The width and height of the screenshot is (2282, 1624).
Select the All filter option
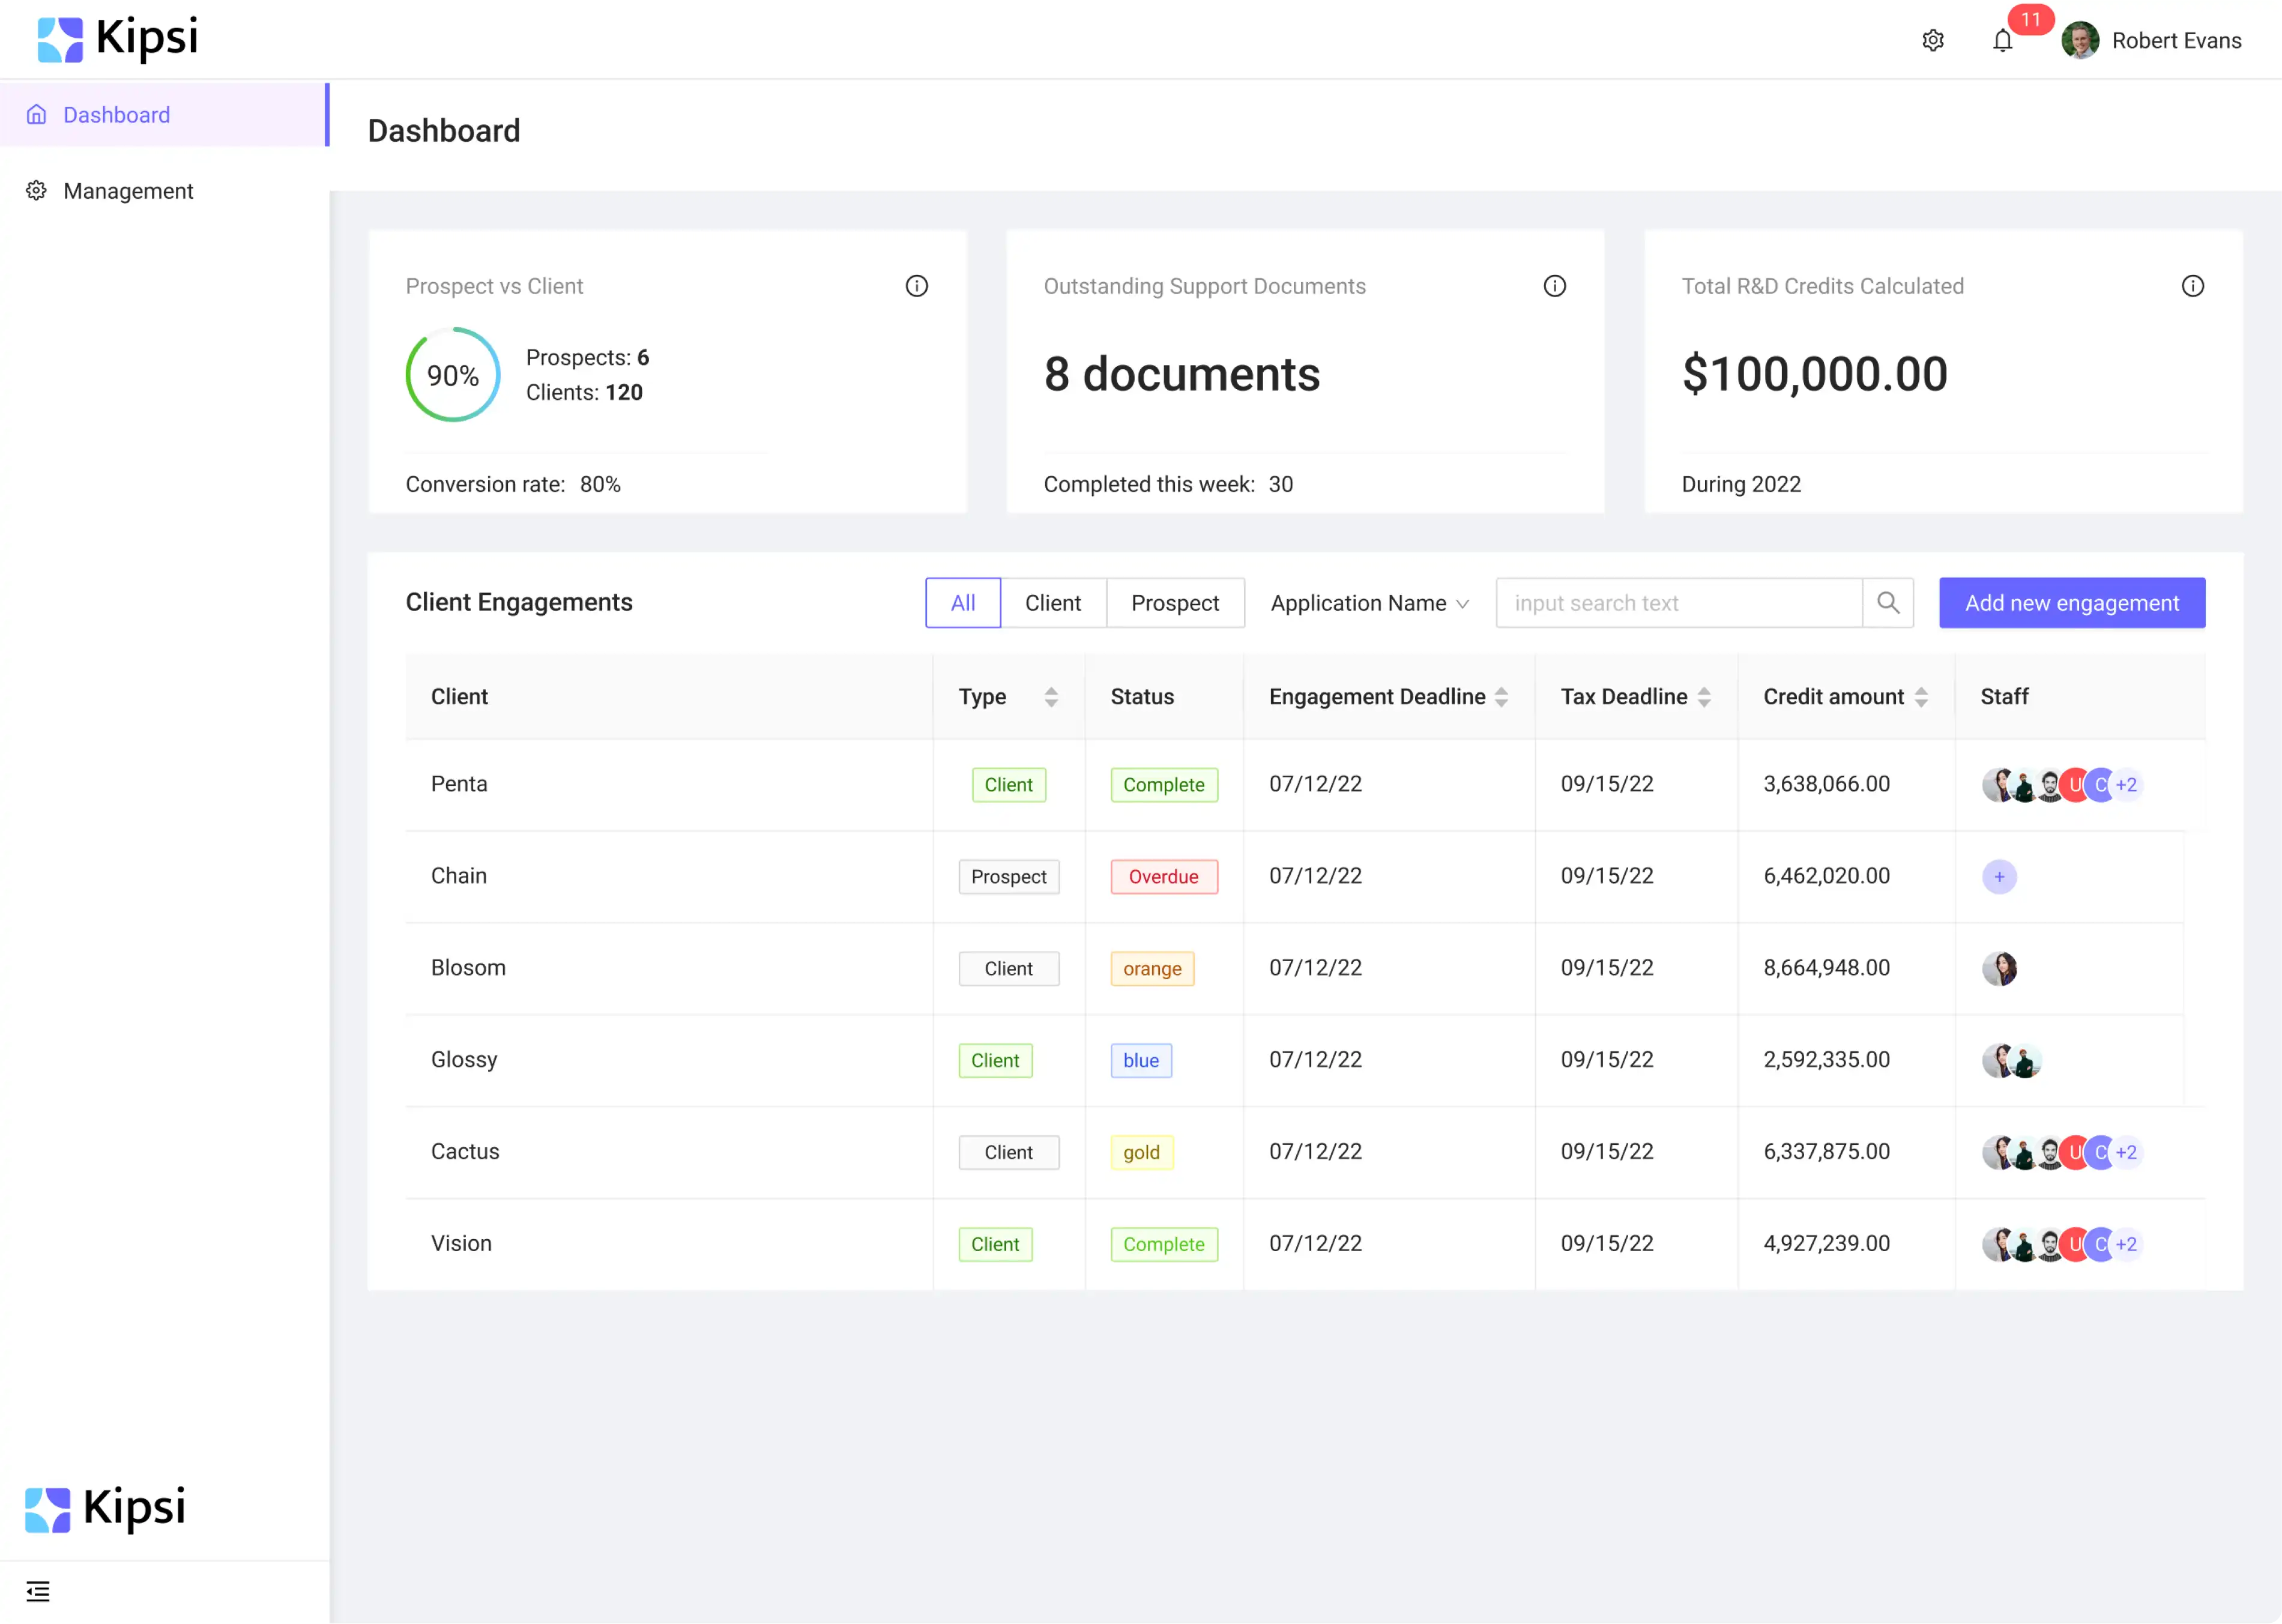tap(962, 603)
